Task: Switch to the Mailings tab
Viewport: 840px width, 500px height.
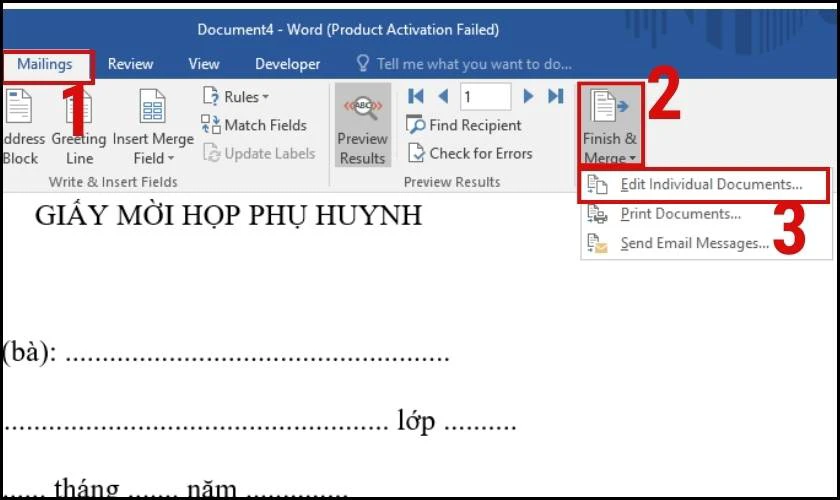Action: click(45, 64)
